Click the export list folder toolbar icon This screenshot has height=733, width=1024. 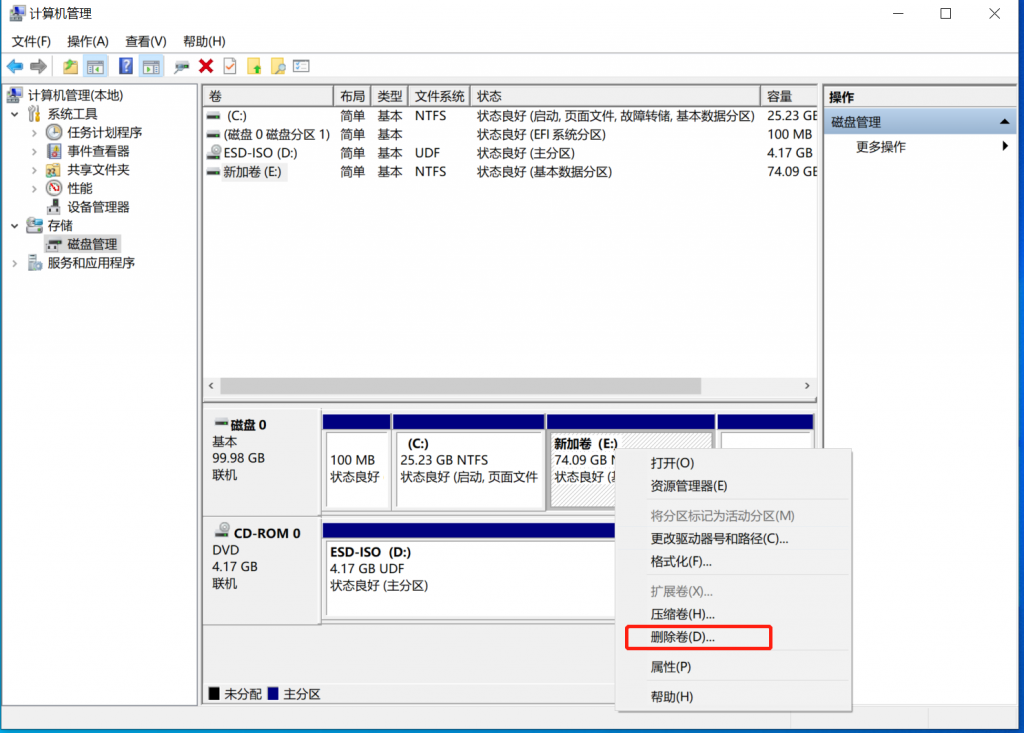[x=70, y=66]
